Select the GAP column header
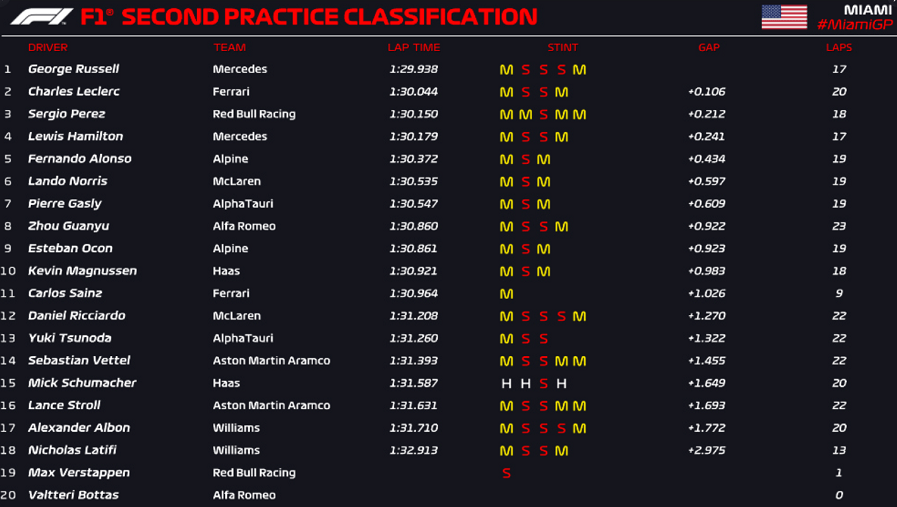 (708, 48)
